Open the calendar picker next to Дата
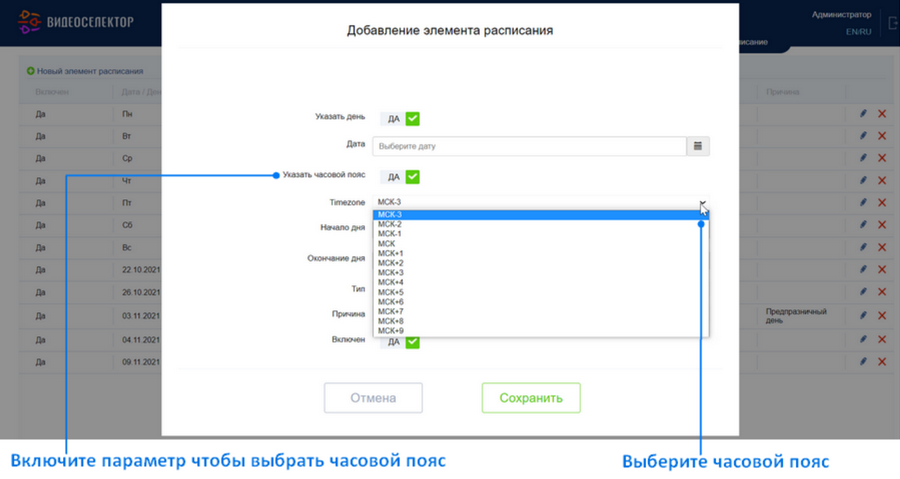900x479 pixels. coord(698,146)
